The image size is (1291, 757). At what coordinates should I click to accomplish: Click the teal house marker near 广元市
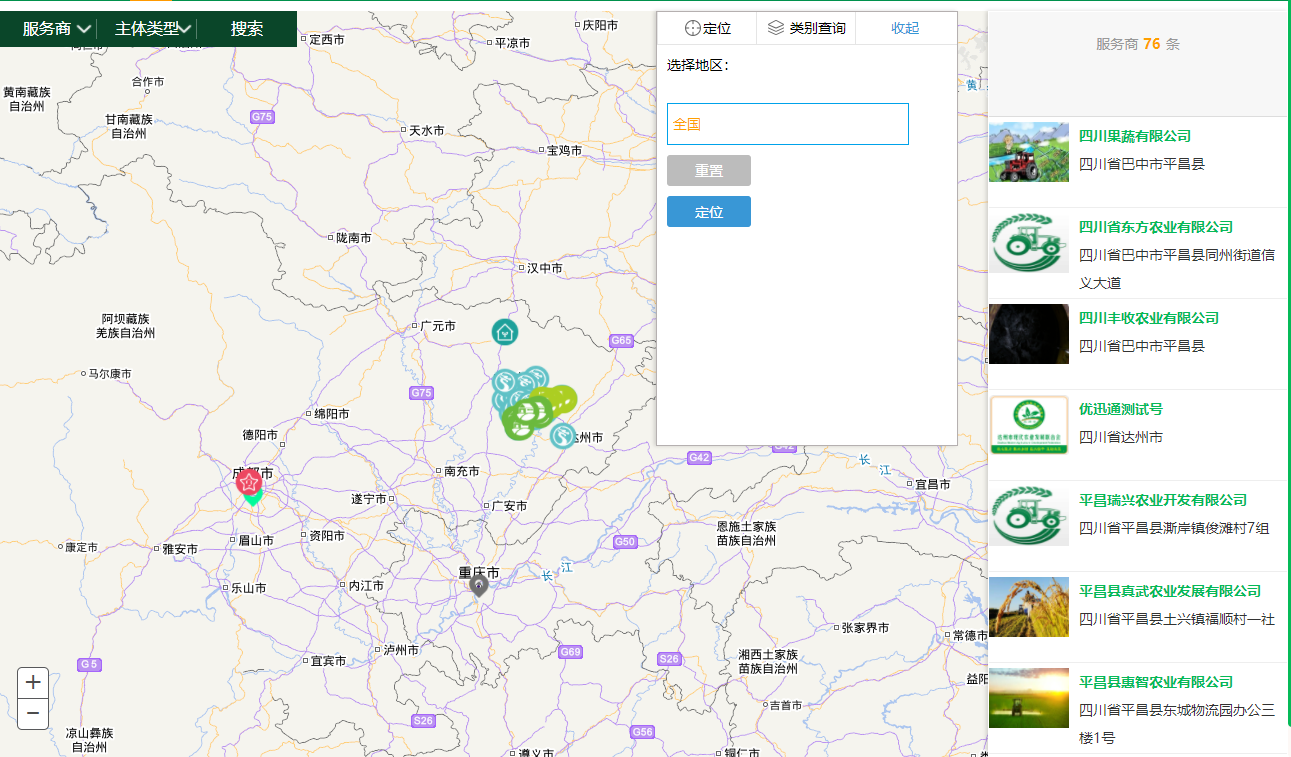tap(505, 331)
